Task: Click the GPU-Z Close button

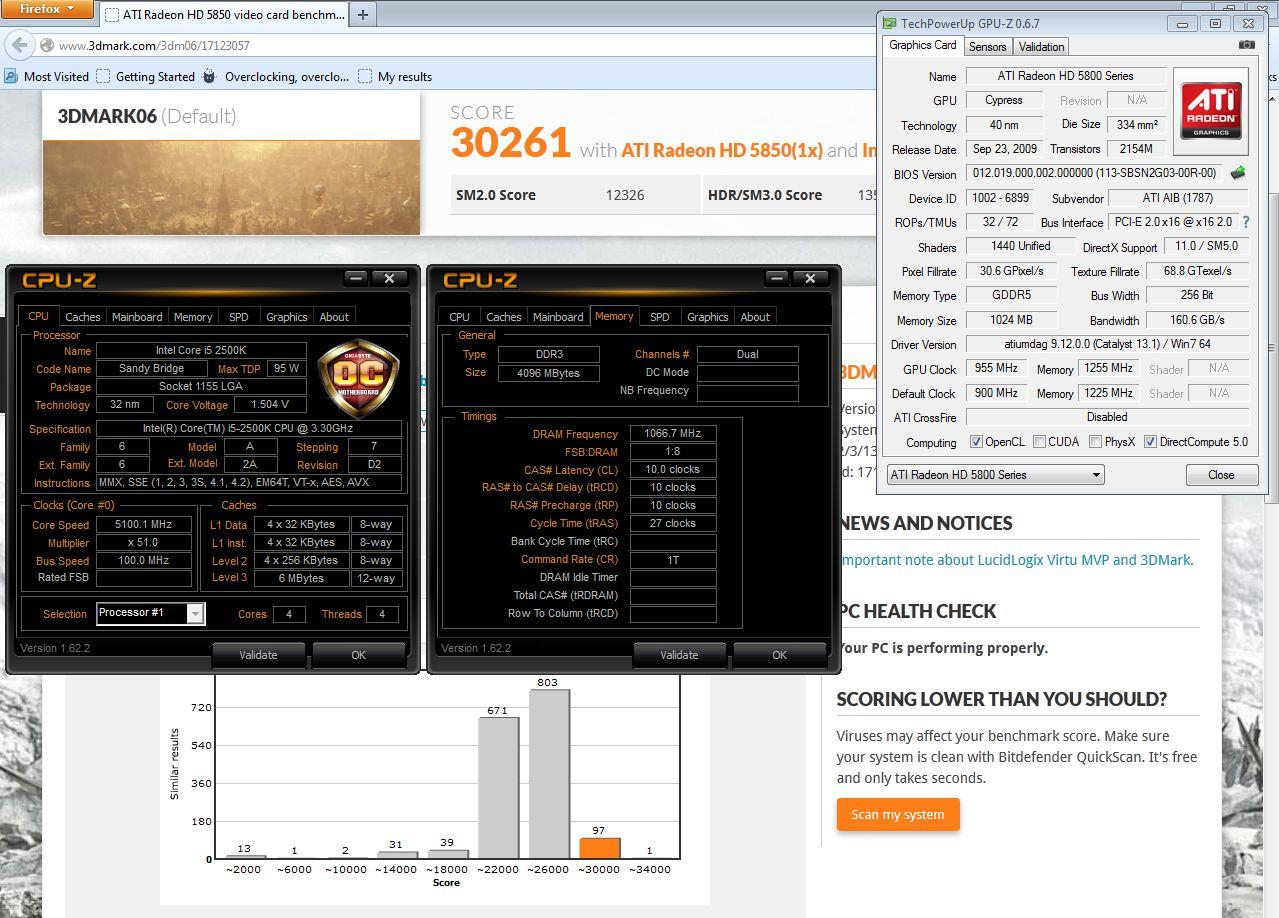Action: coord(1221,475)
